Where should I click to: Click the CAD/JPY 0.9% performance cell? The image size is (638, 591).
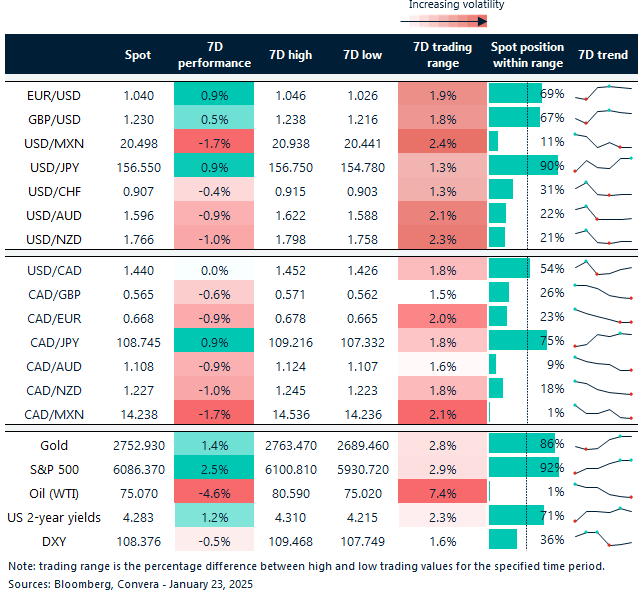pos(214,340)
